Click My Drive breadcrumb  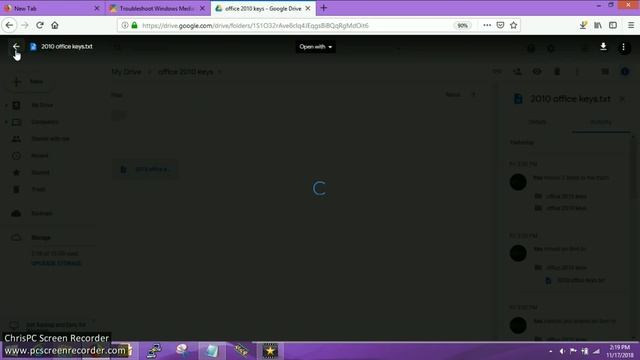tap(127, 72)
